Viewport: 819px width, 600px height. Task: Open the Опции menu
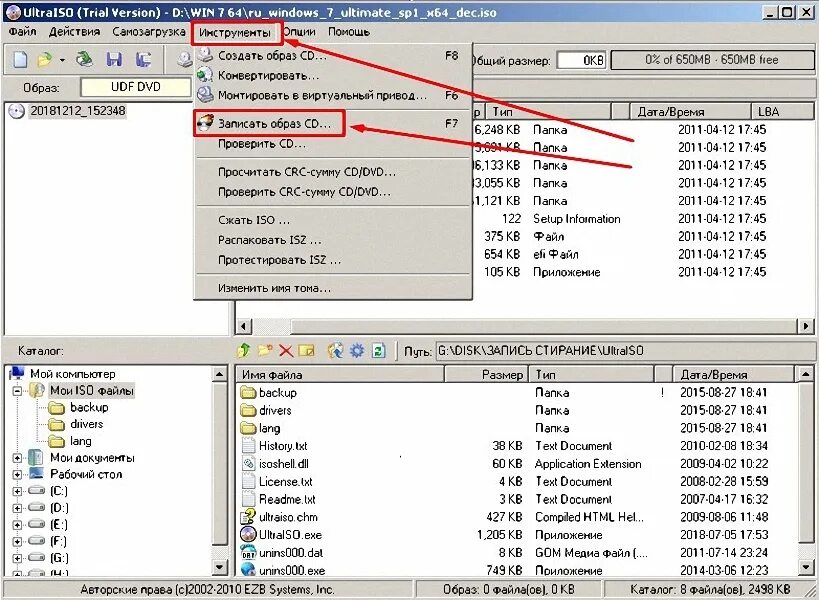click(300, 32)
